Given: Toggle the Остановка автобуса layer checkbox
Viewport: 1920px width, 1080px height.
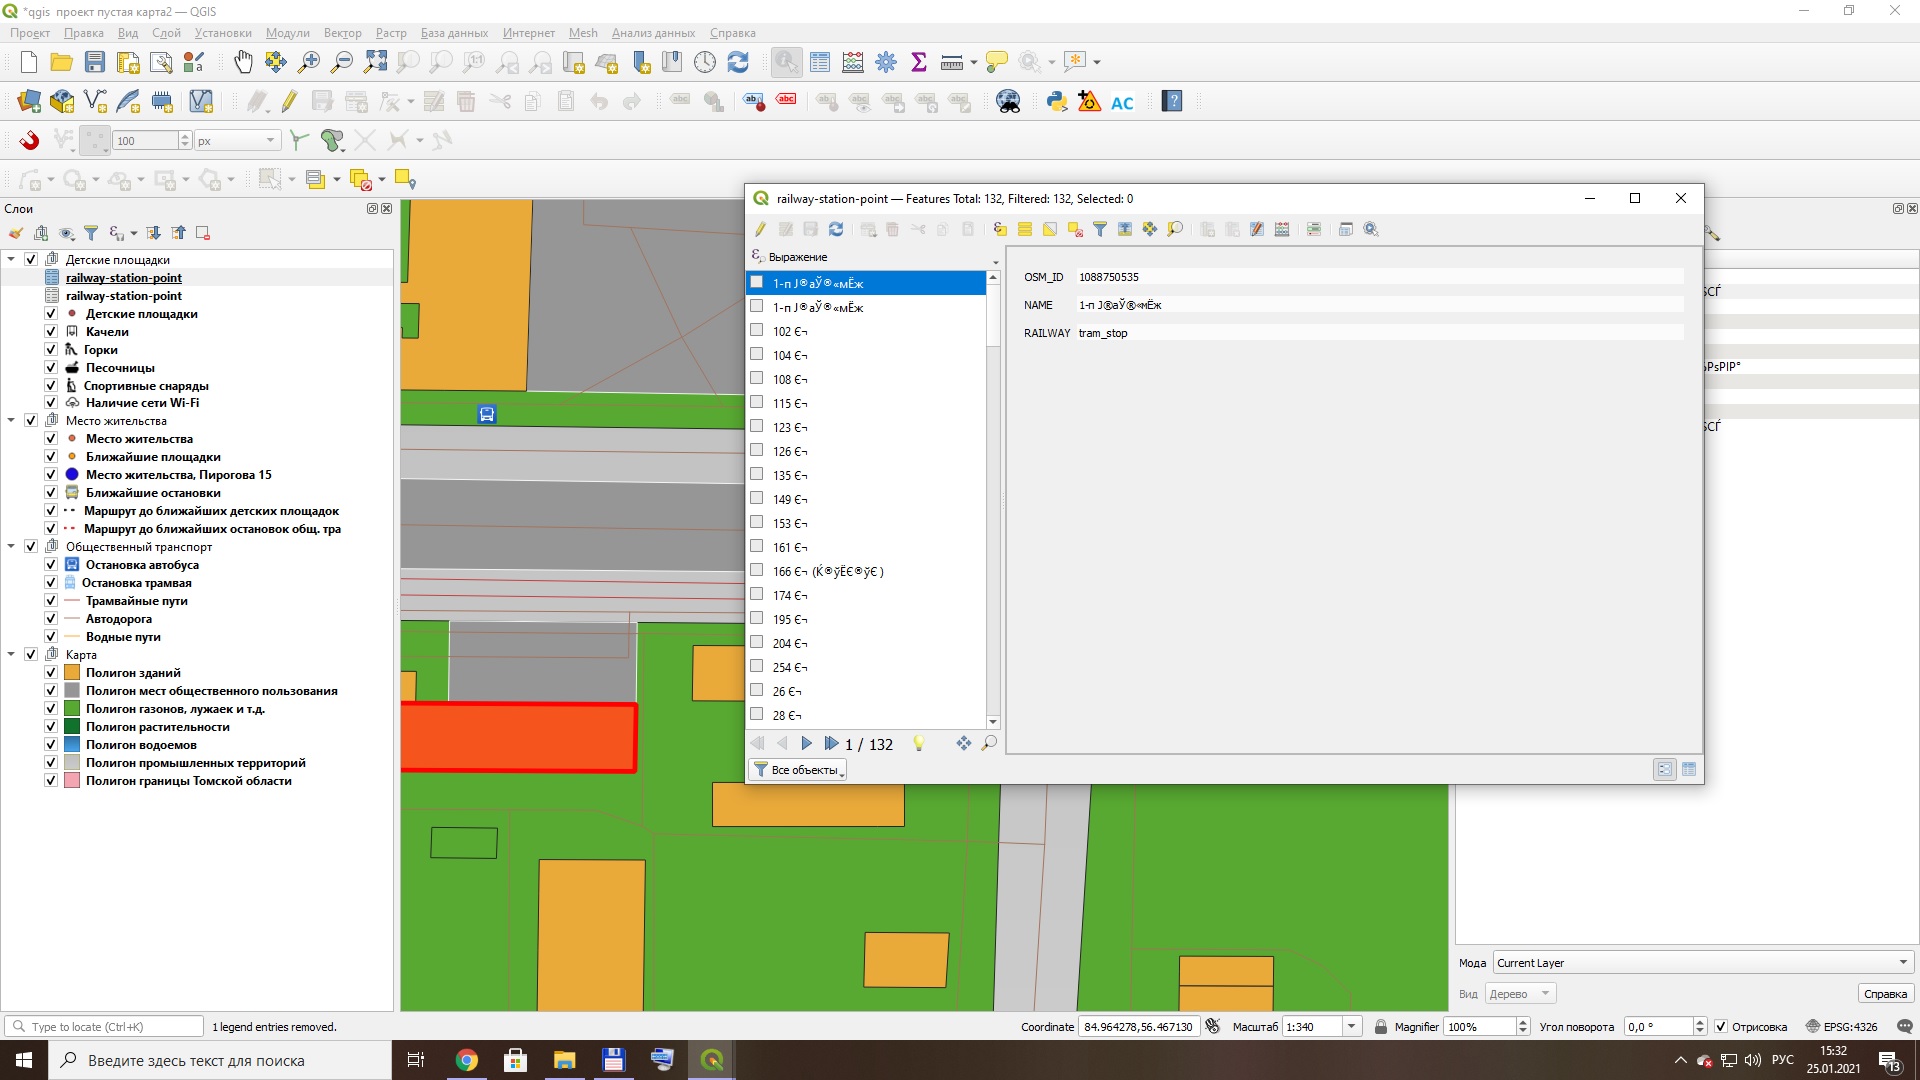Looking at the screenshot, I should coord(51,565).
